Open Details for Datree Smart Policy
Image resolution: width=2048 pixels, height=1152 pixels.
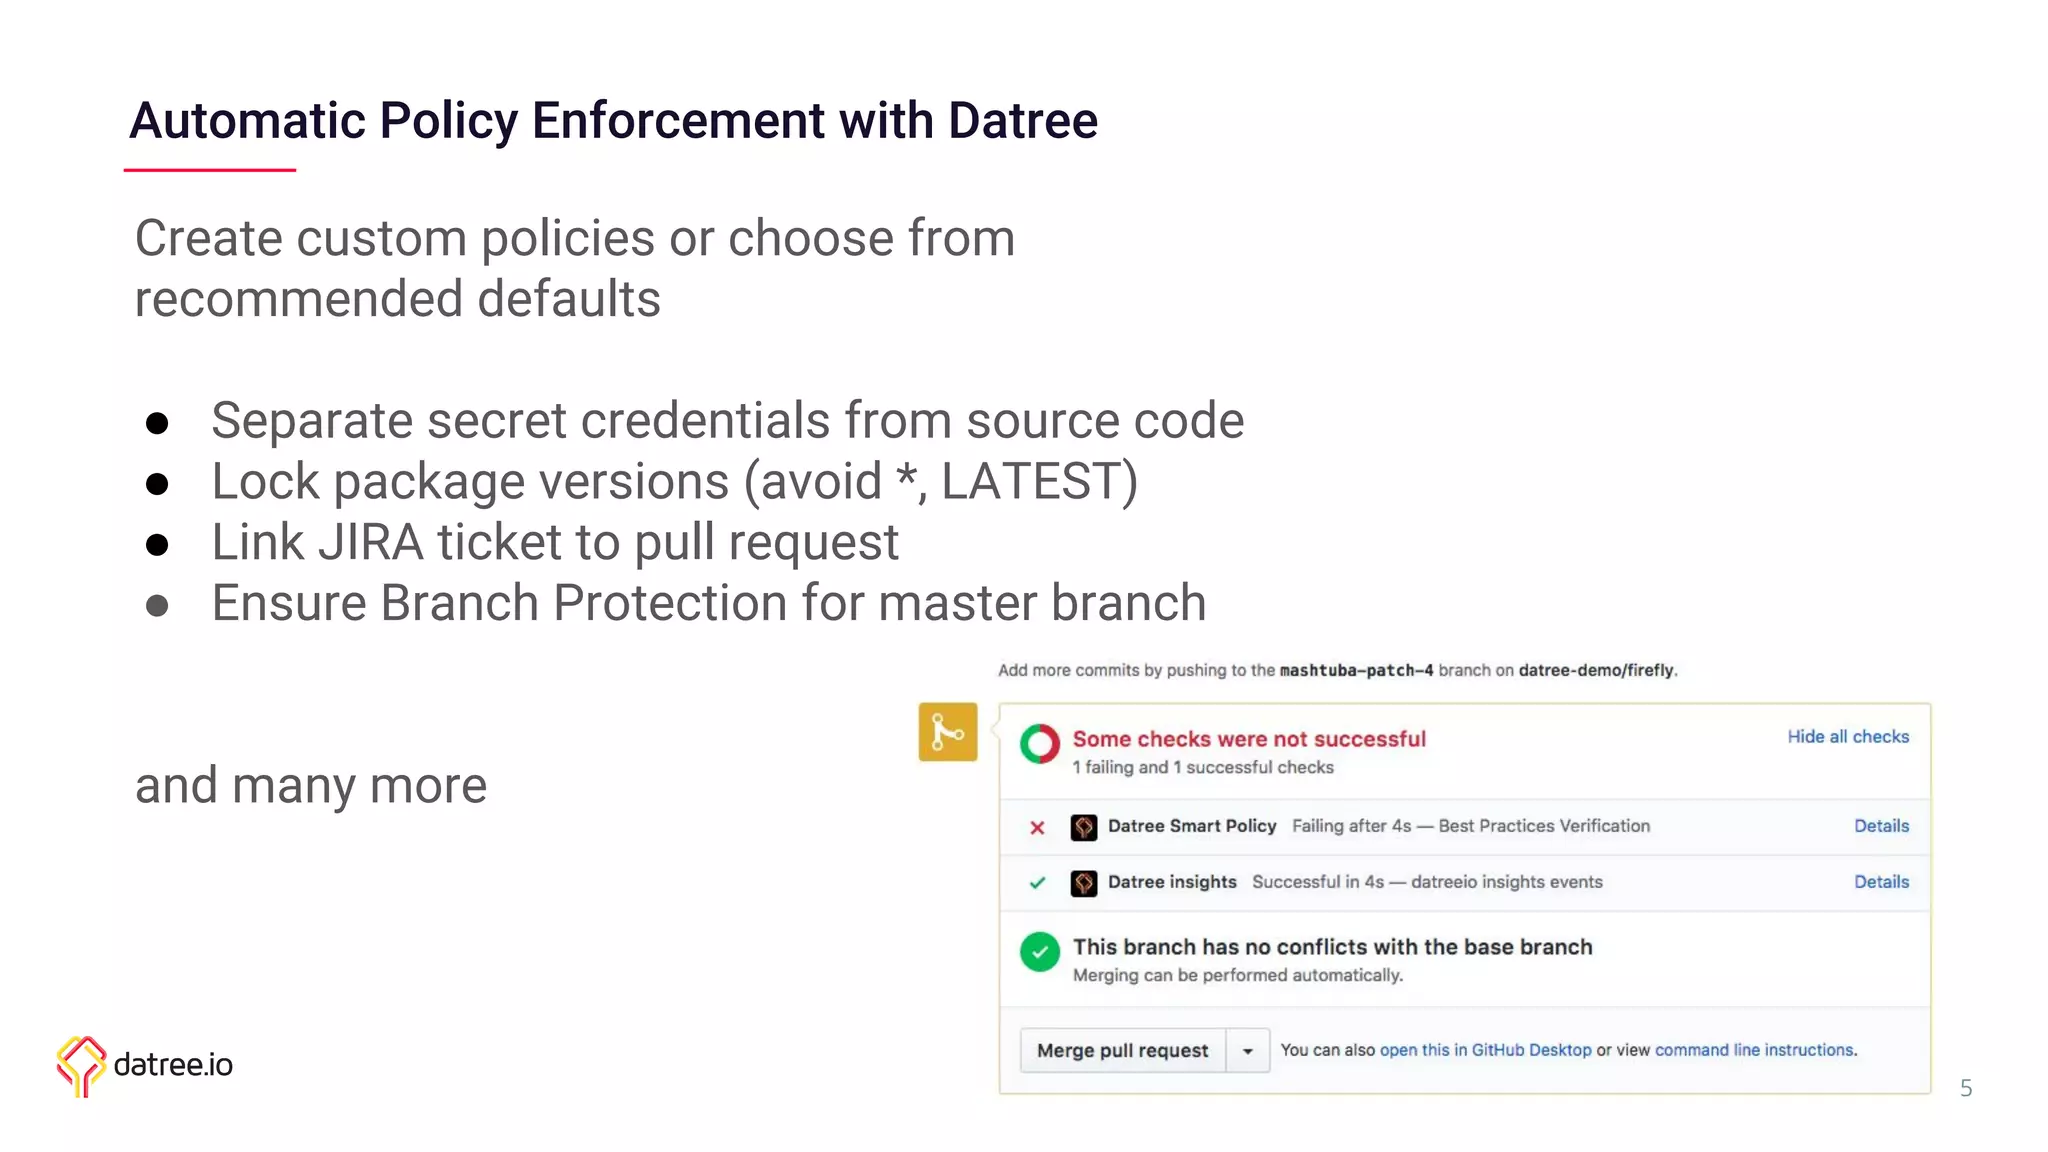pyautogui.click(x=1881, y=826)
